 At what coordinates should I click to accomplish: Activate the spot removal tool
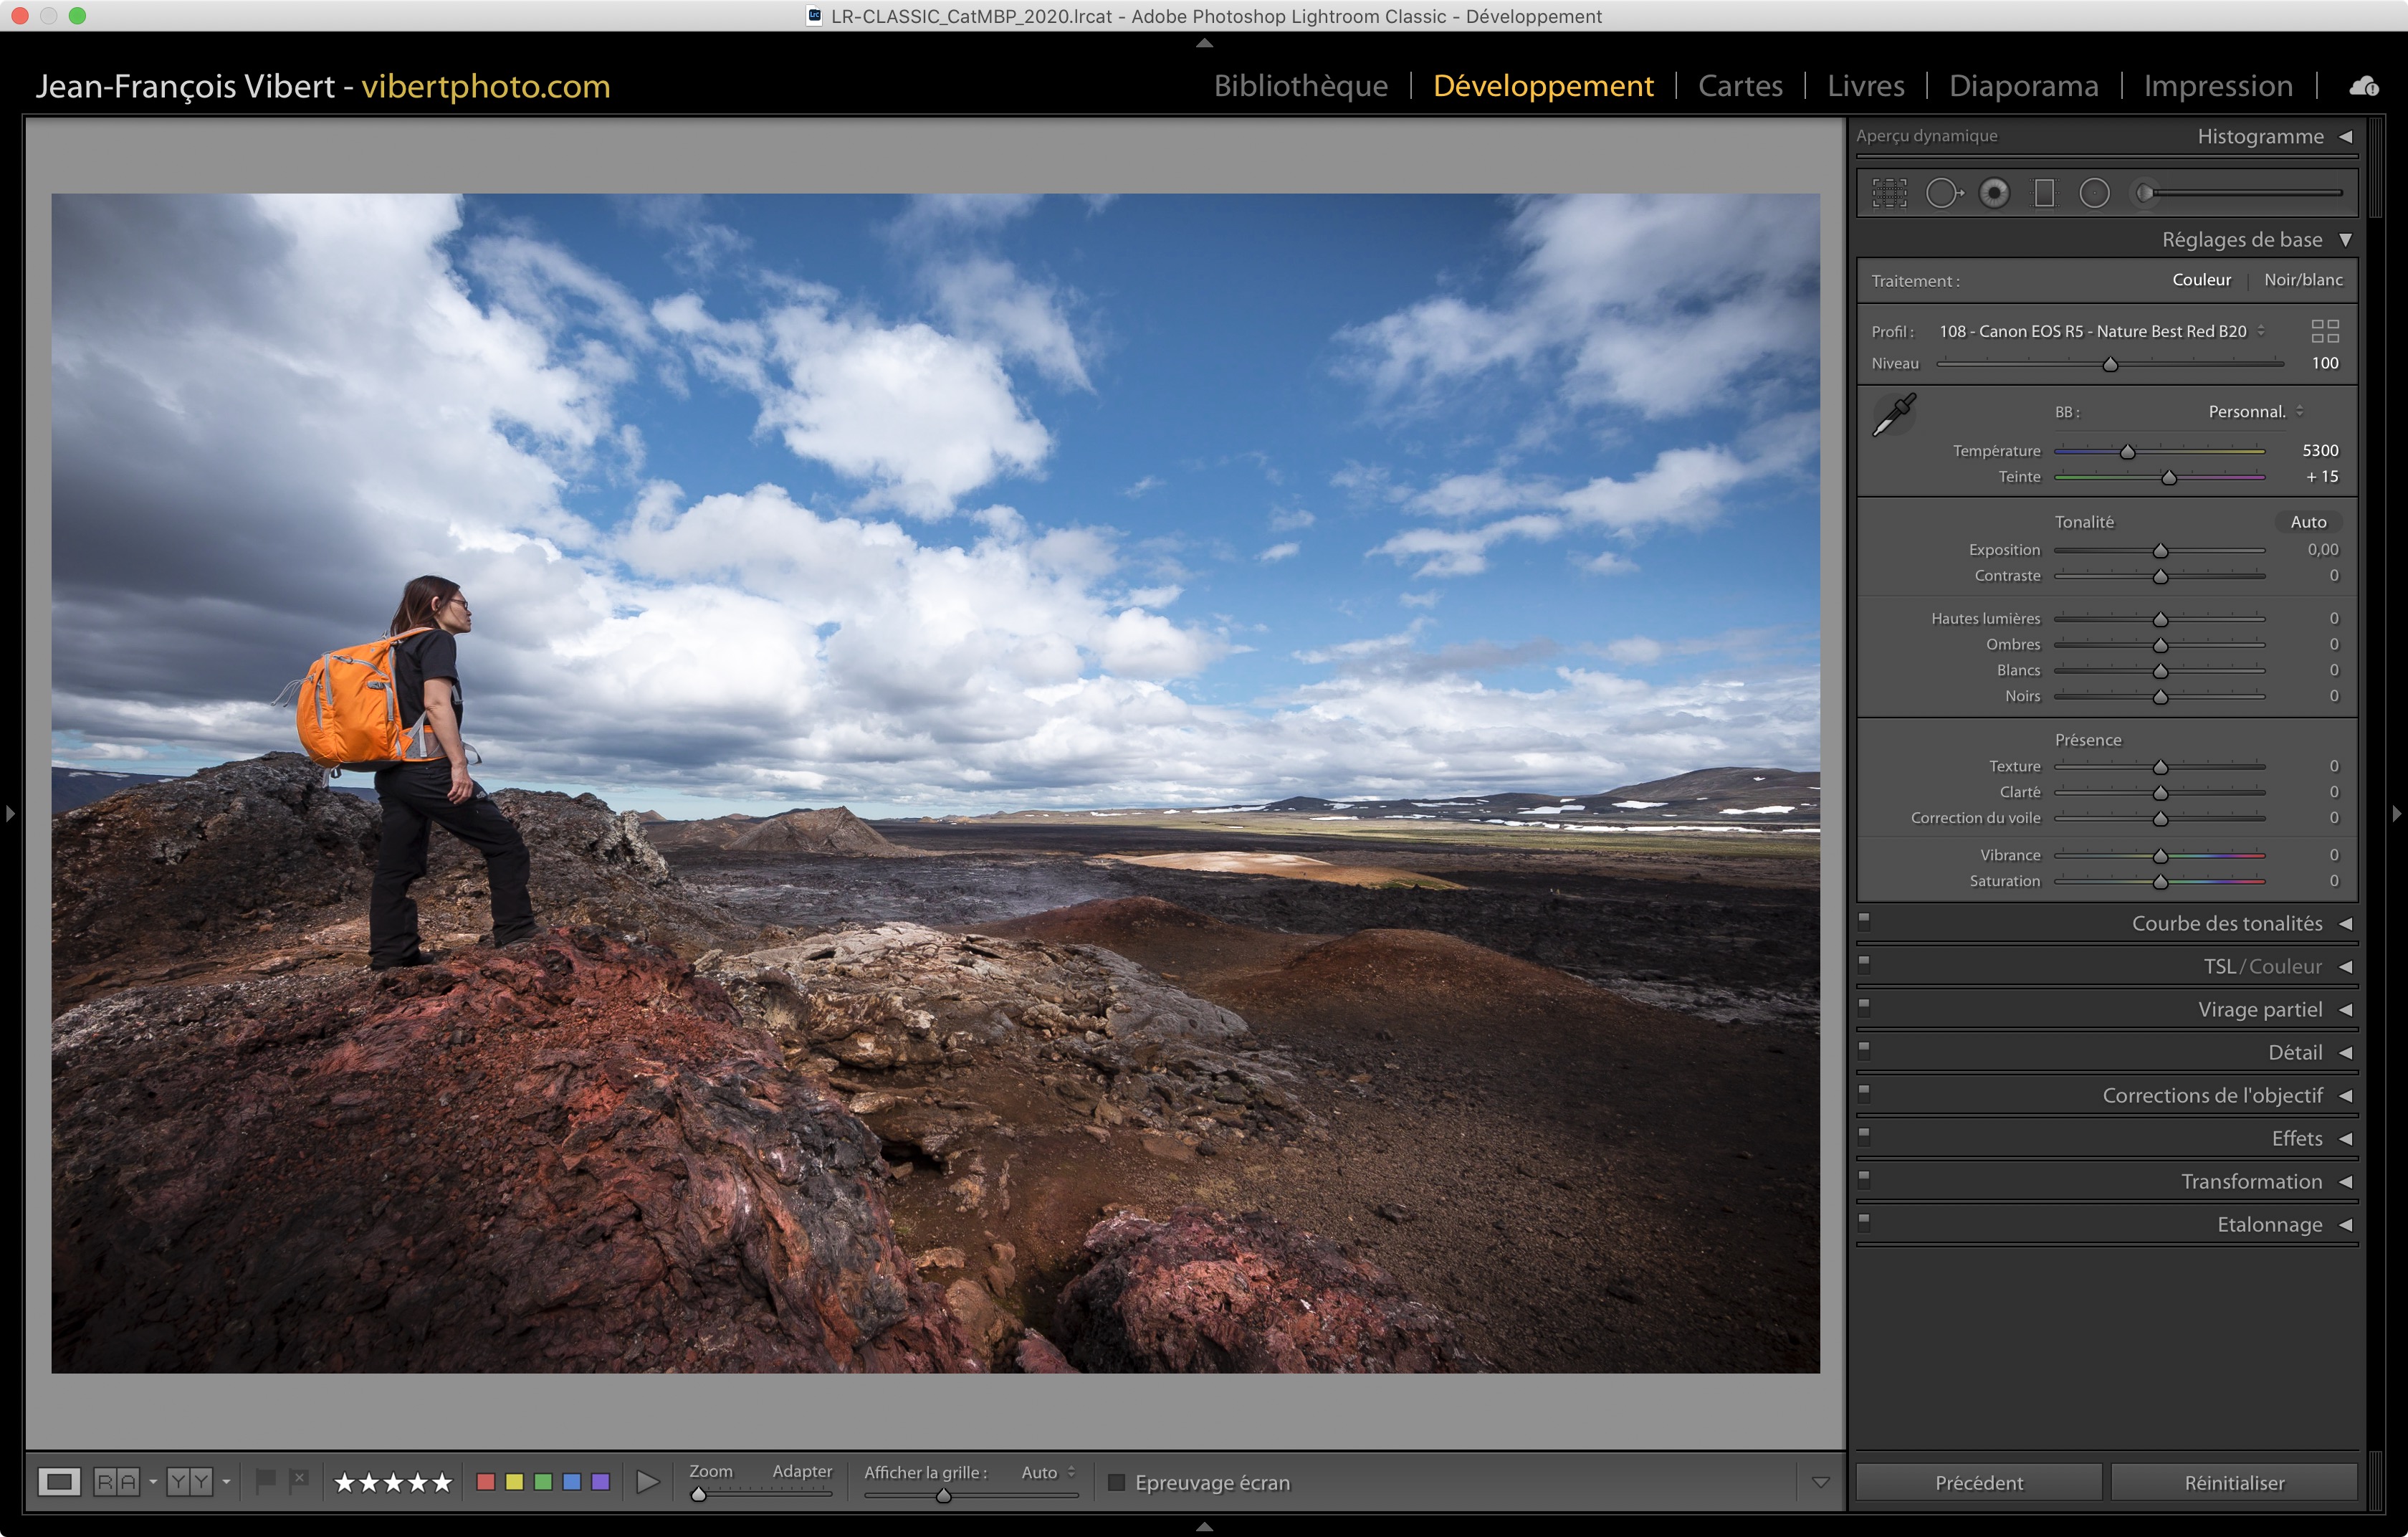click(x=1943, y=193)
